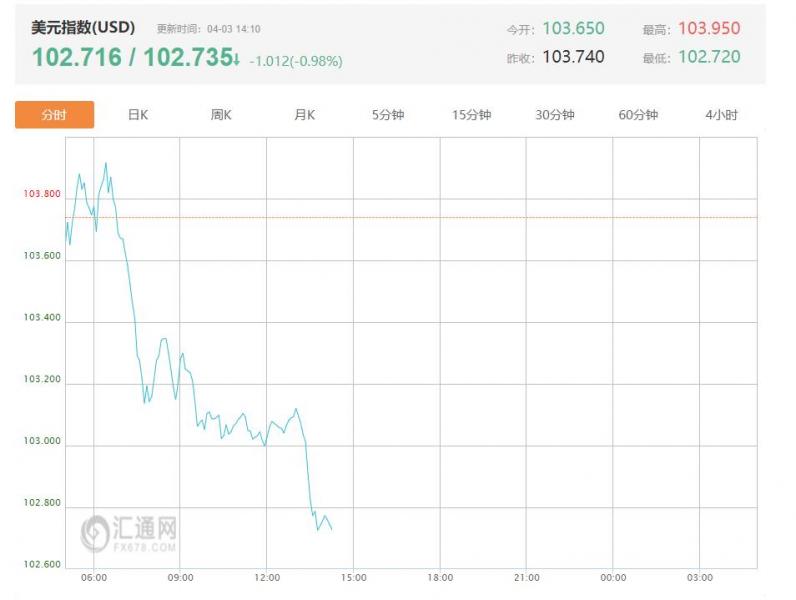Click the 12:00 time axis label
This screenshot has height=600, width=796.
(x=266, y=578)
